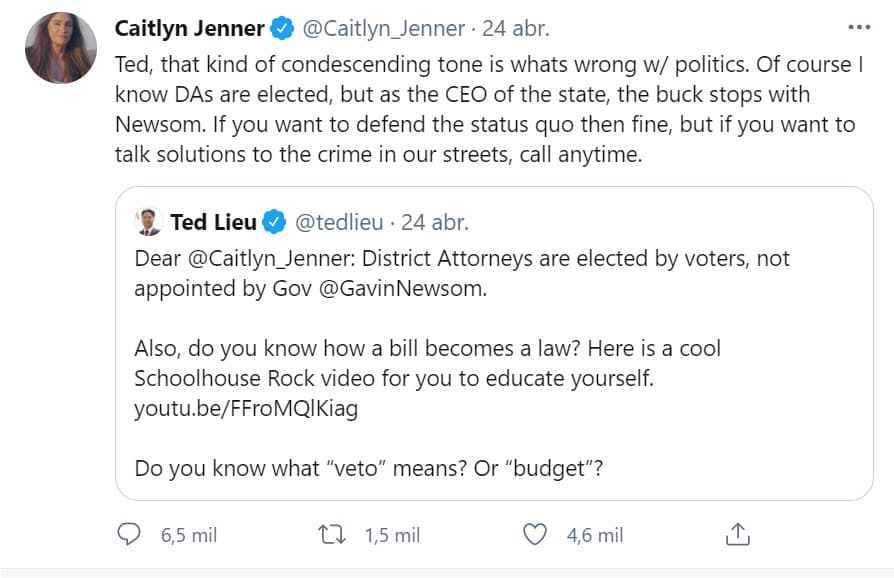Click the reply icon on Caitlyn's tweet
This screenshot has width=894, height=578.
pos(128,535)
